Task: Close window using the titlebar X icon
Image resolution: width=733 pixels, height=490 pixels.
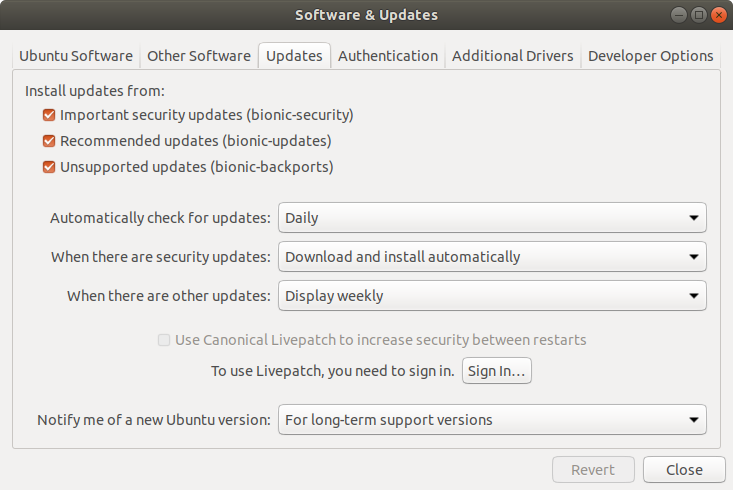Action: point(718,15)
